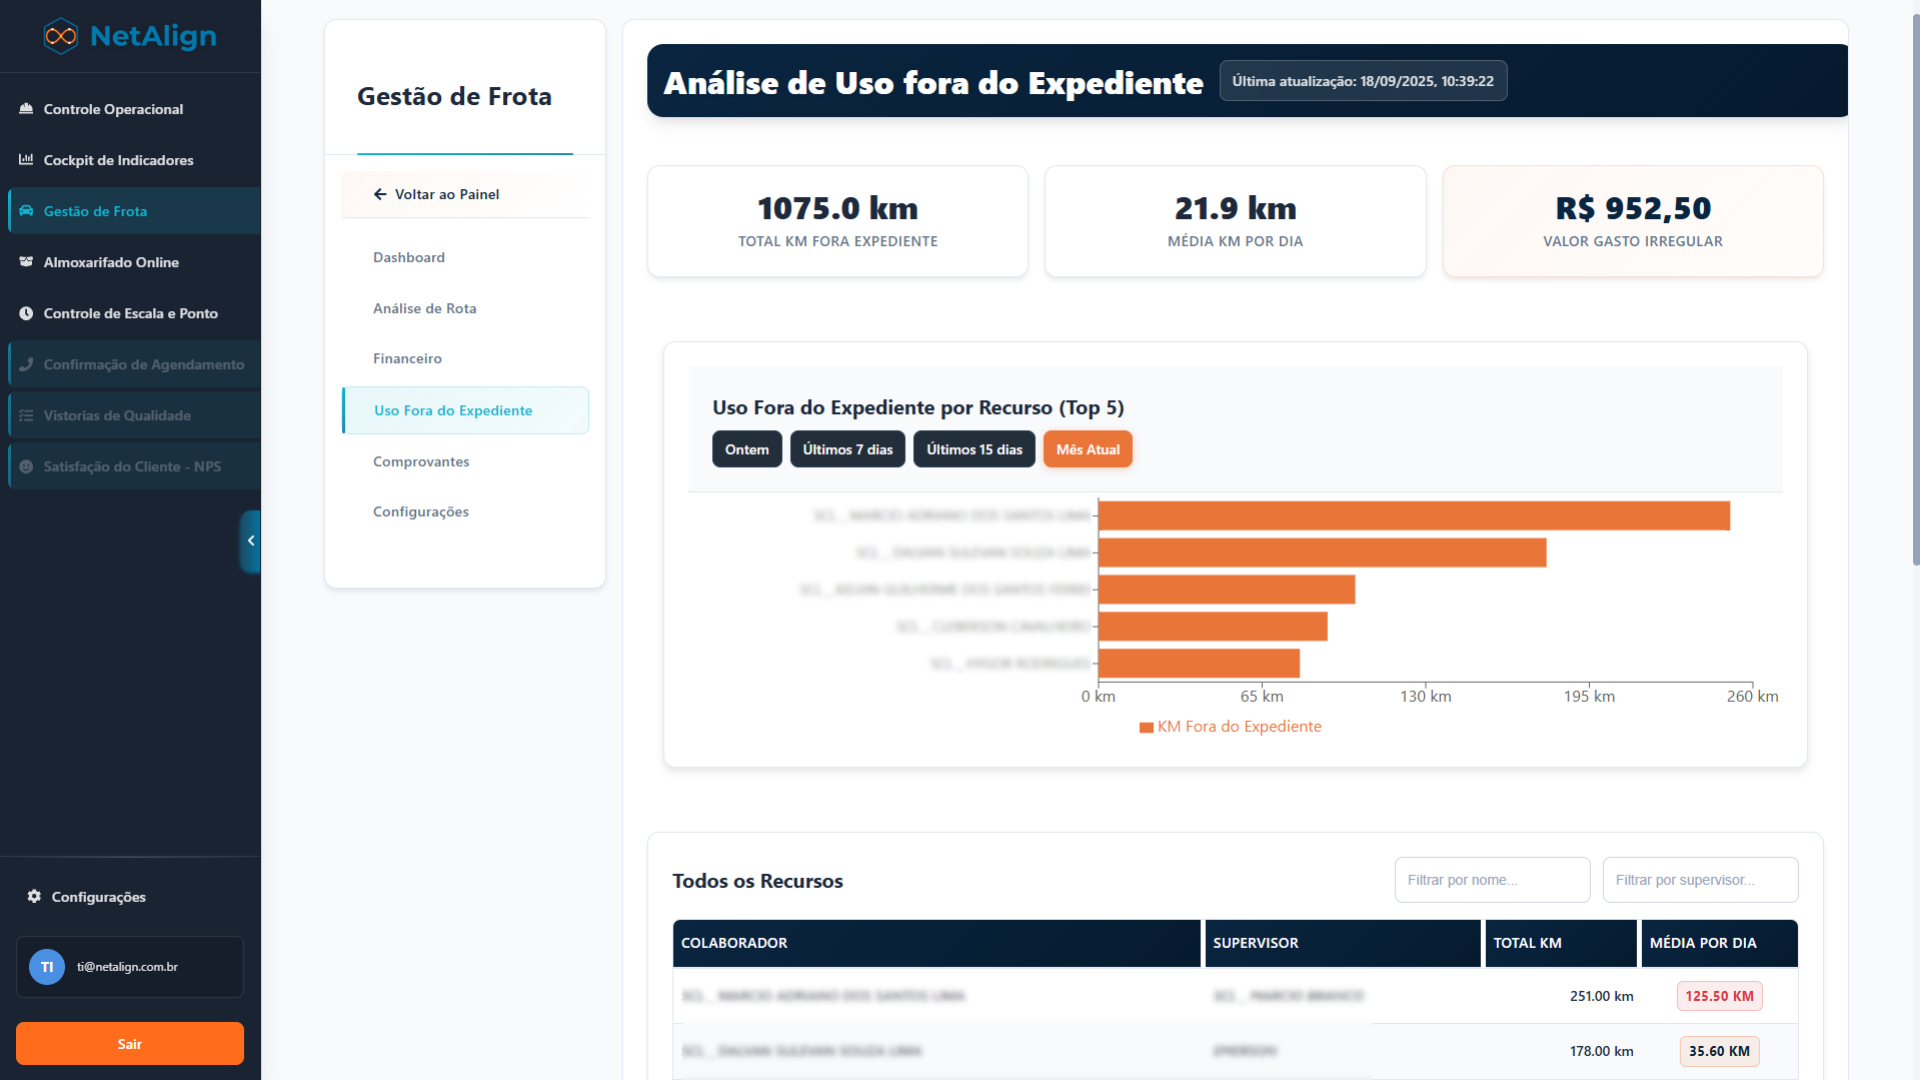Select the Controle de Escala e Ponto clock icon
The height and width of the screenshot is (1080, 1920).
click(25, 313)
